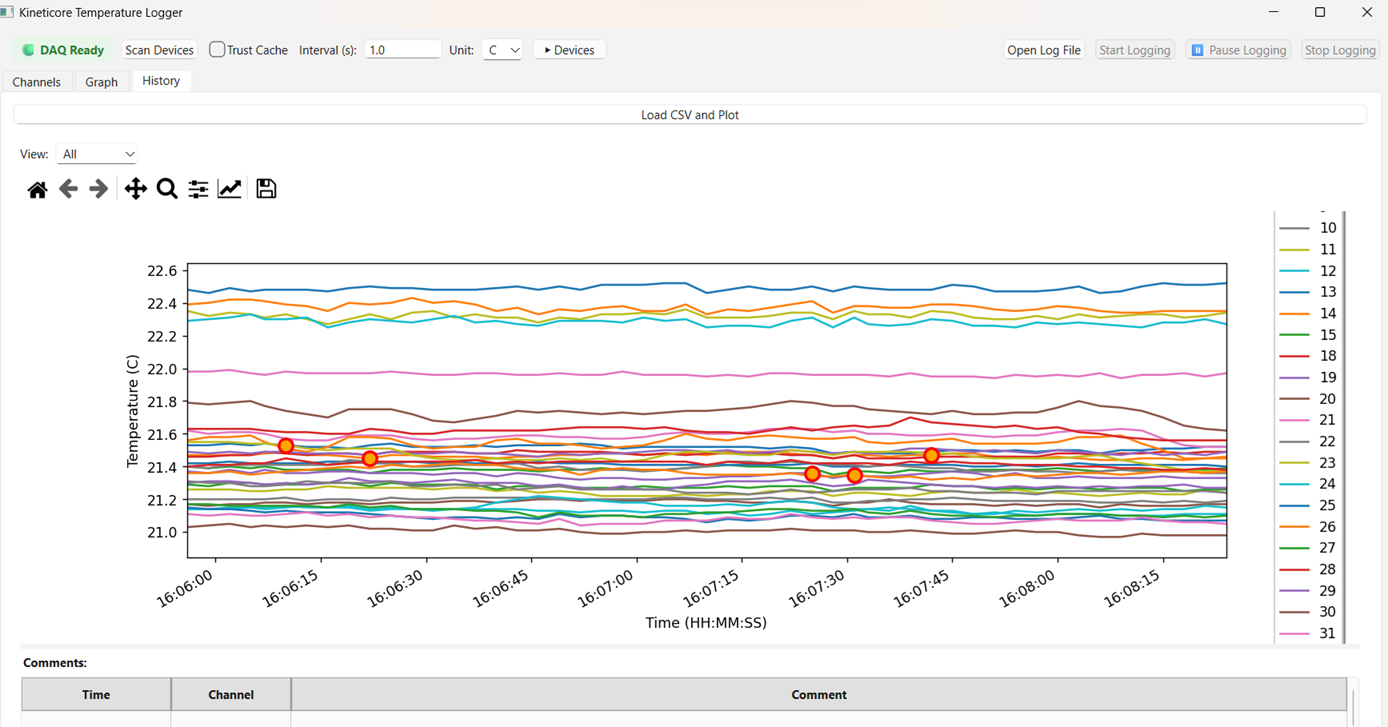Activate the Zoom to rectangle tool
Viewport: 1388px width, 727px height.
pyautogui.click(x=166, y=188)
